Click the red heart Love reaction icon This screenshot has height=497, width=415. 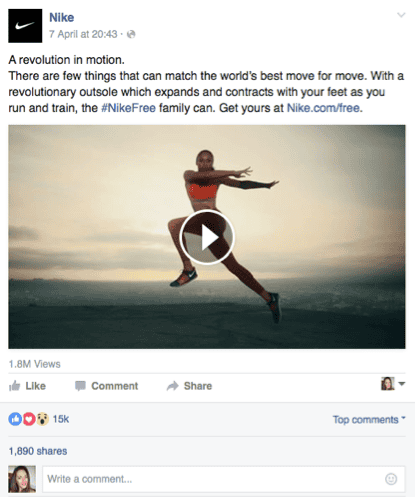(x=29, y=419)
